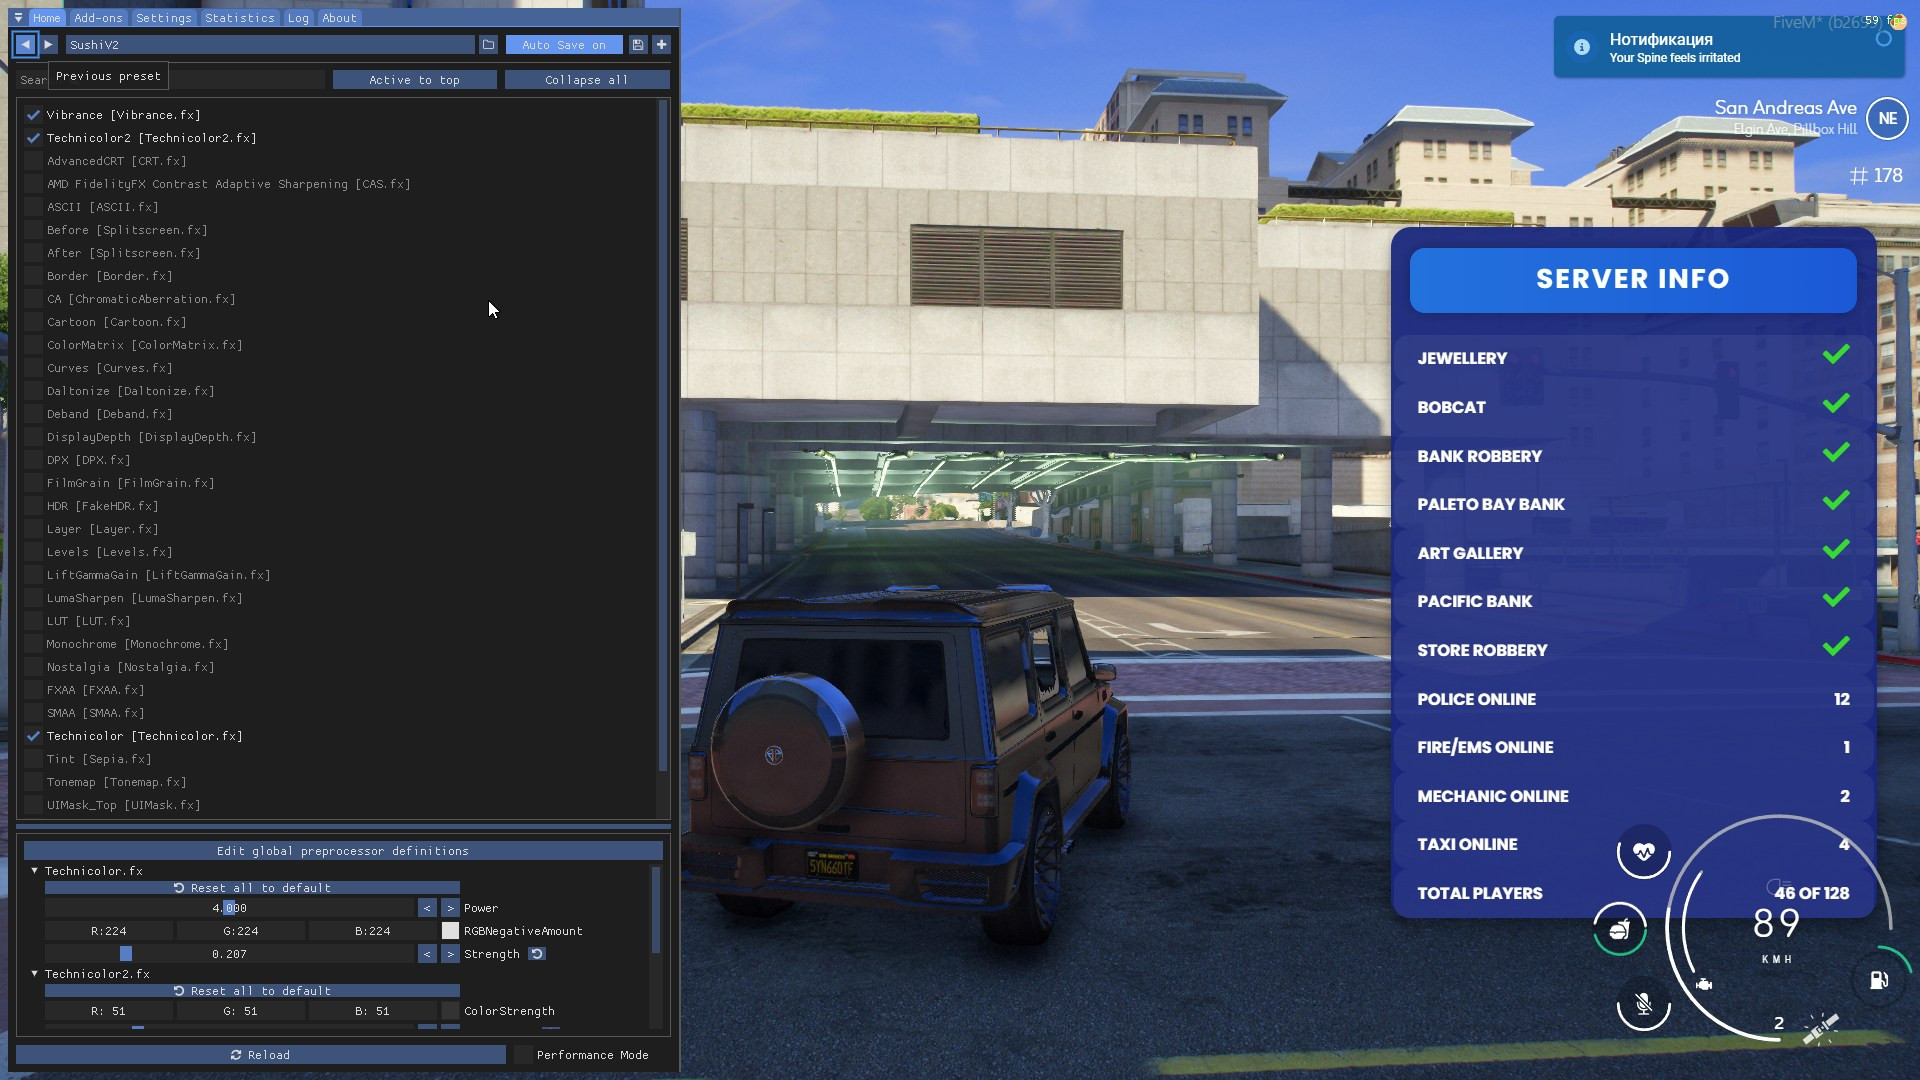Viewport: 1920px width, 1080px height.
Task: Add a new preset with plus icon
Action: [661, 45]
